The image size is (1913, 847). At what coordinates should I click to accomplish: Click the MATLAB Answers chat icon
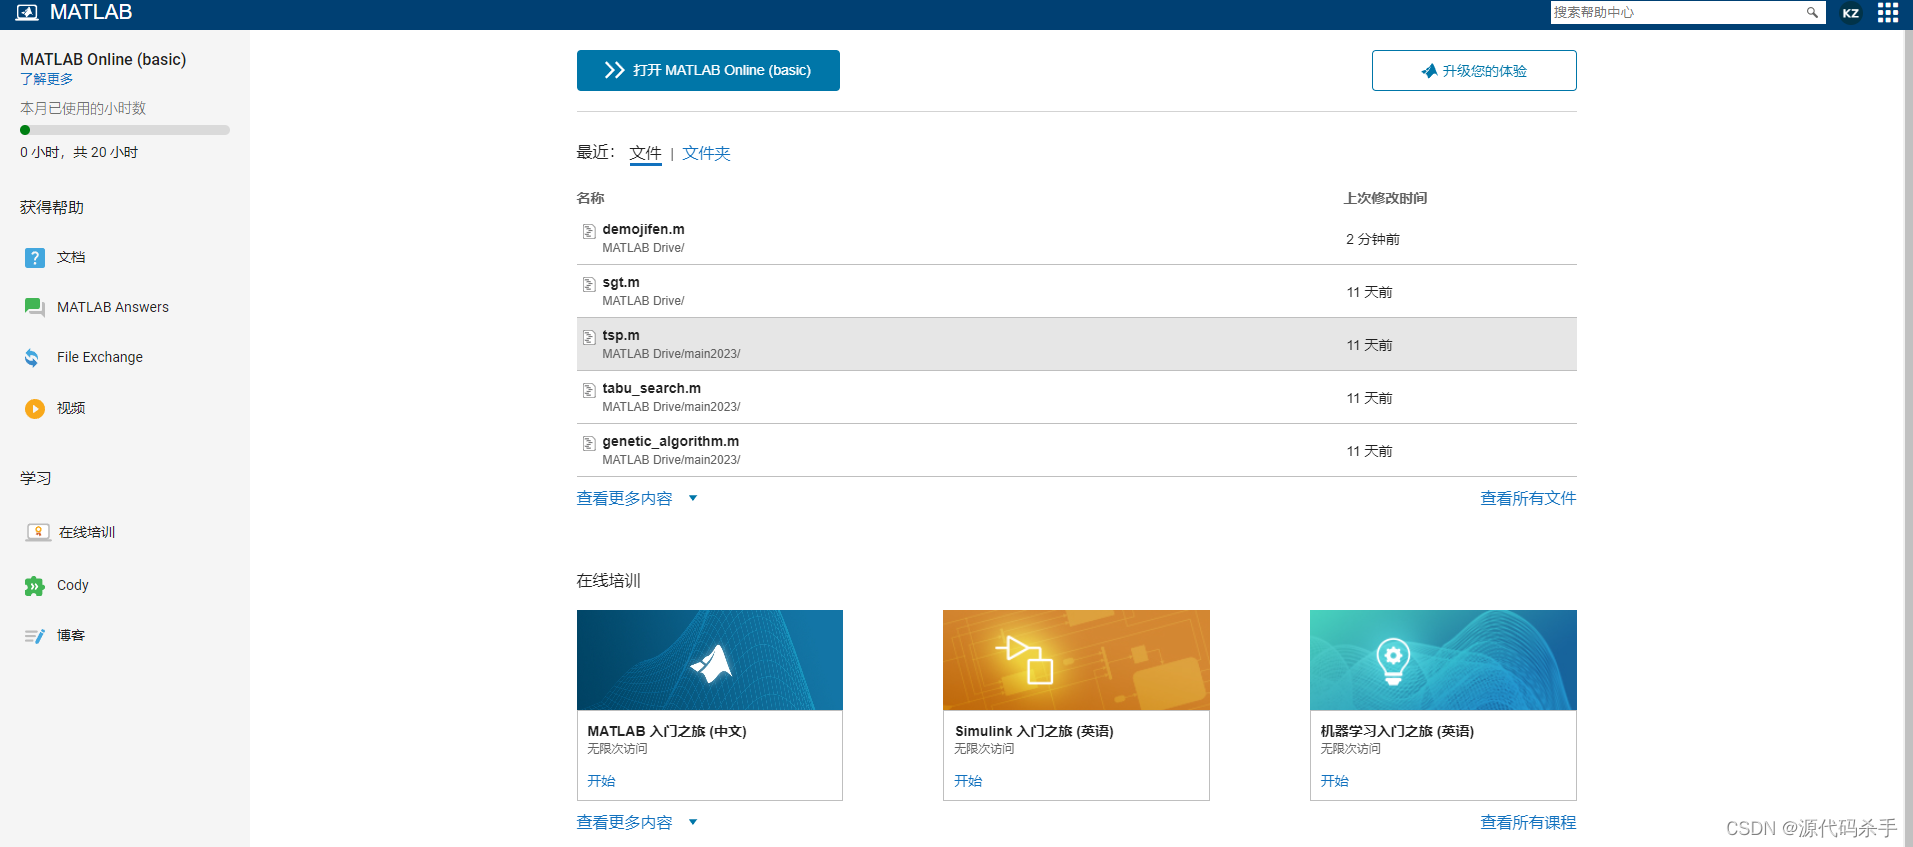pos(35,307)
